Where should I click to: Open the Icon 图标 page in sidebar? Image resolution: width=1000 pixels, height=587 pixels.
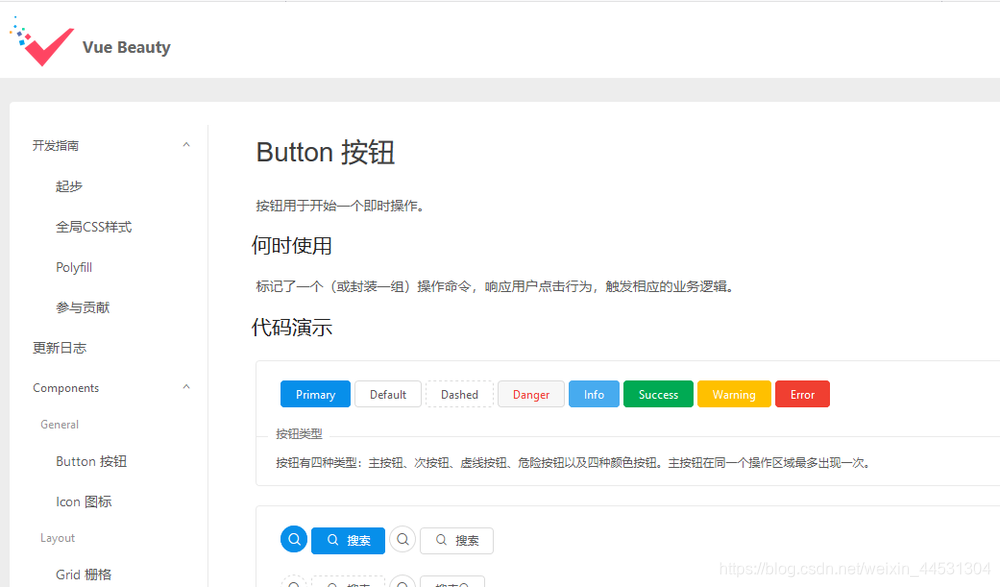pos(85,501)
